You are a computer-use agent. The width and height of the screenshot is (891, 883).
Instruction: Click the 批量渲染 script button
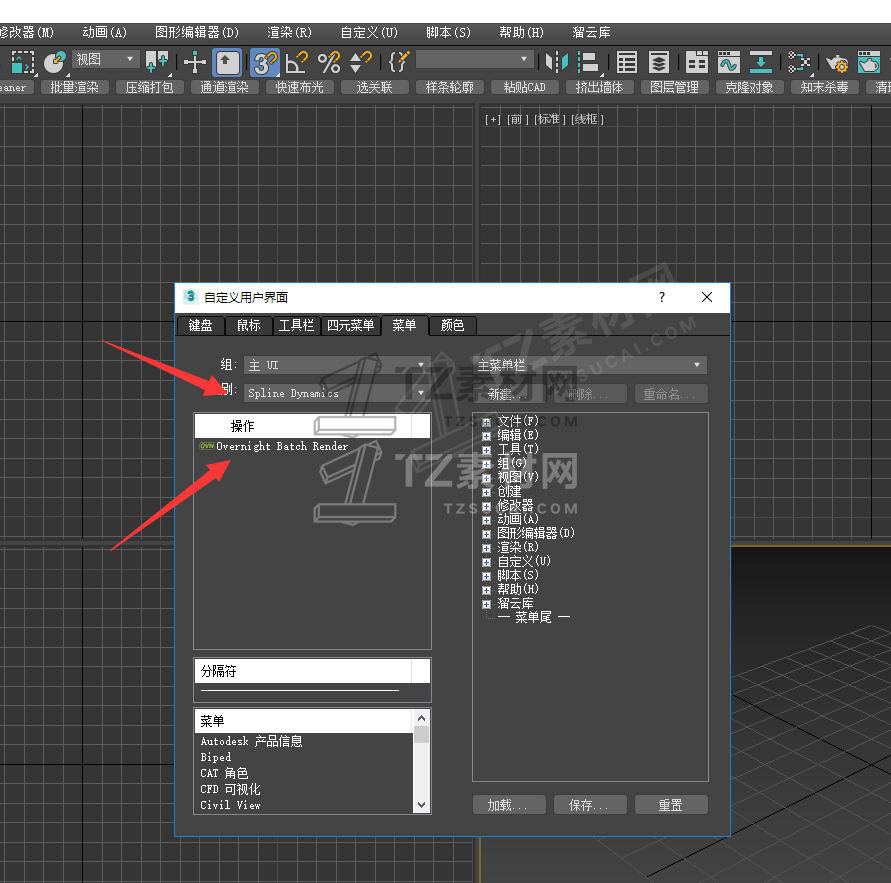click(74, 87)
